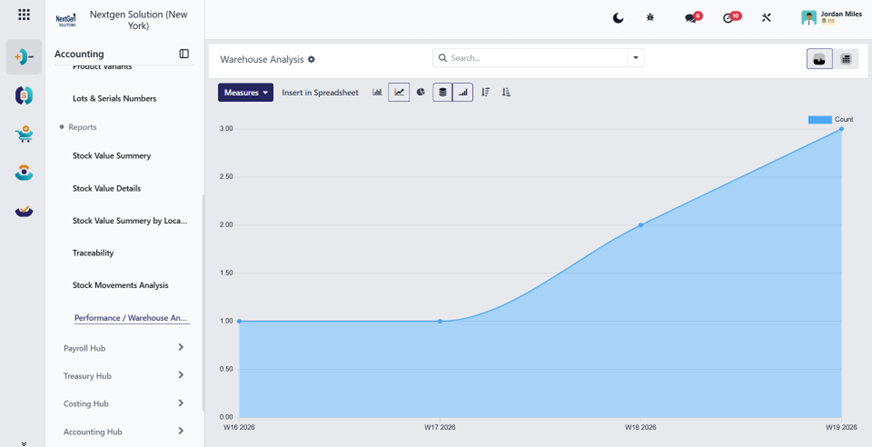The image size is (872, 447).
Task: Open Traceability report
Action: click(93, 253)
